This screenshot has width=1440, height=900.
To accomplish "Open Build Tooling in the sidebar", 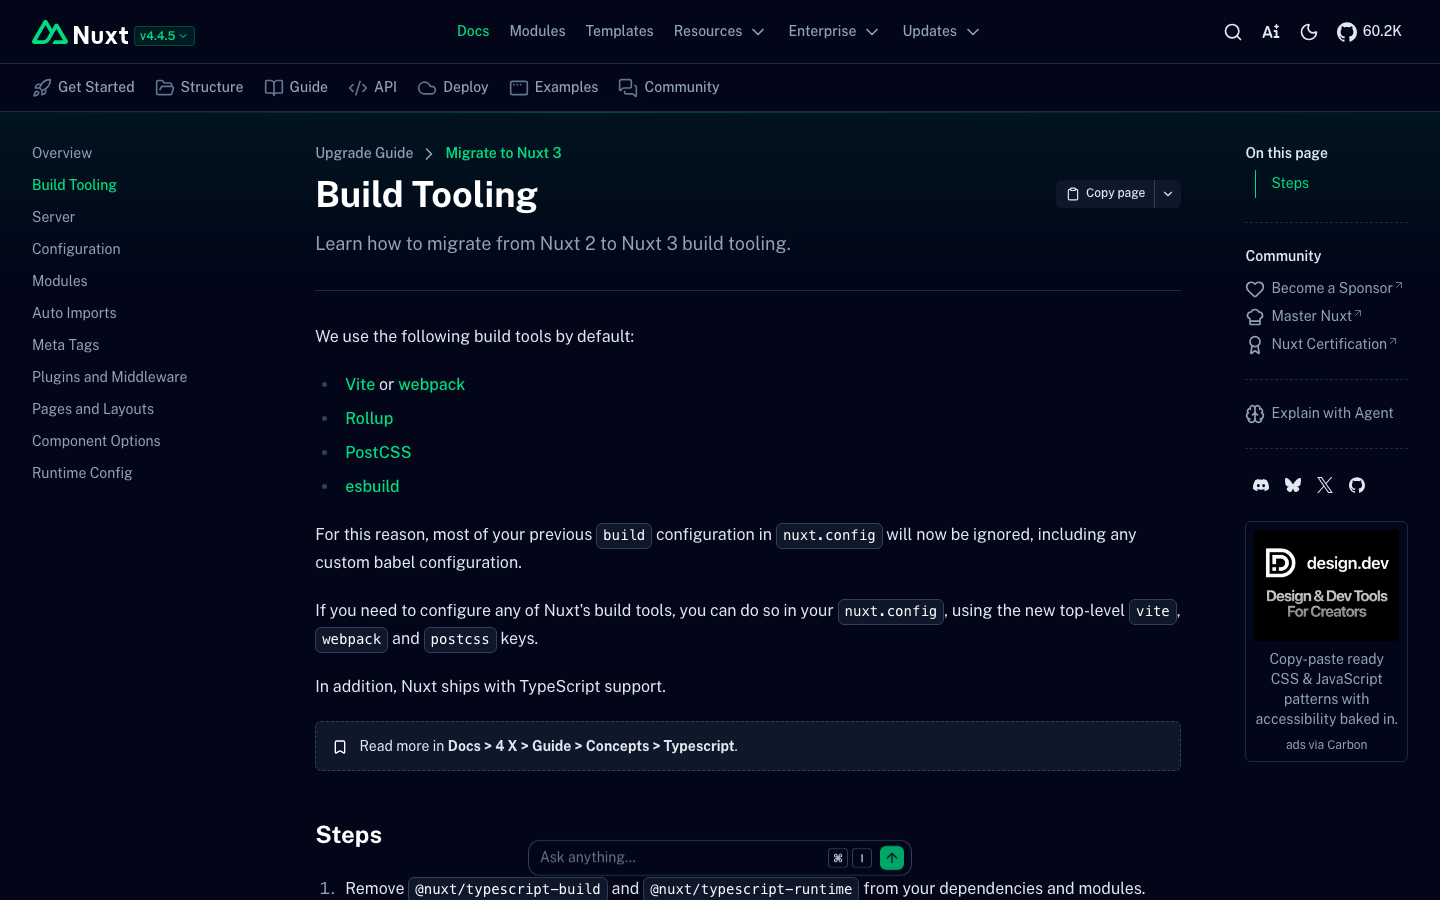I will pos(74,185).
